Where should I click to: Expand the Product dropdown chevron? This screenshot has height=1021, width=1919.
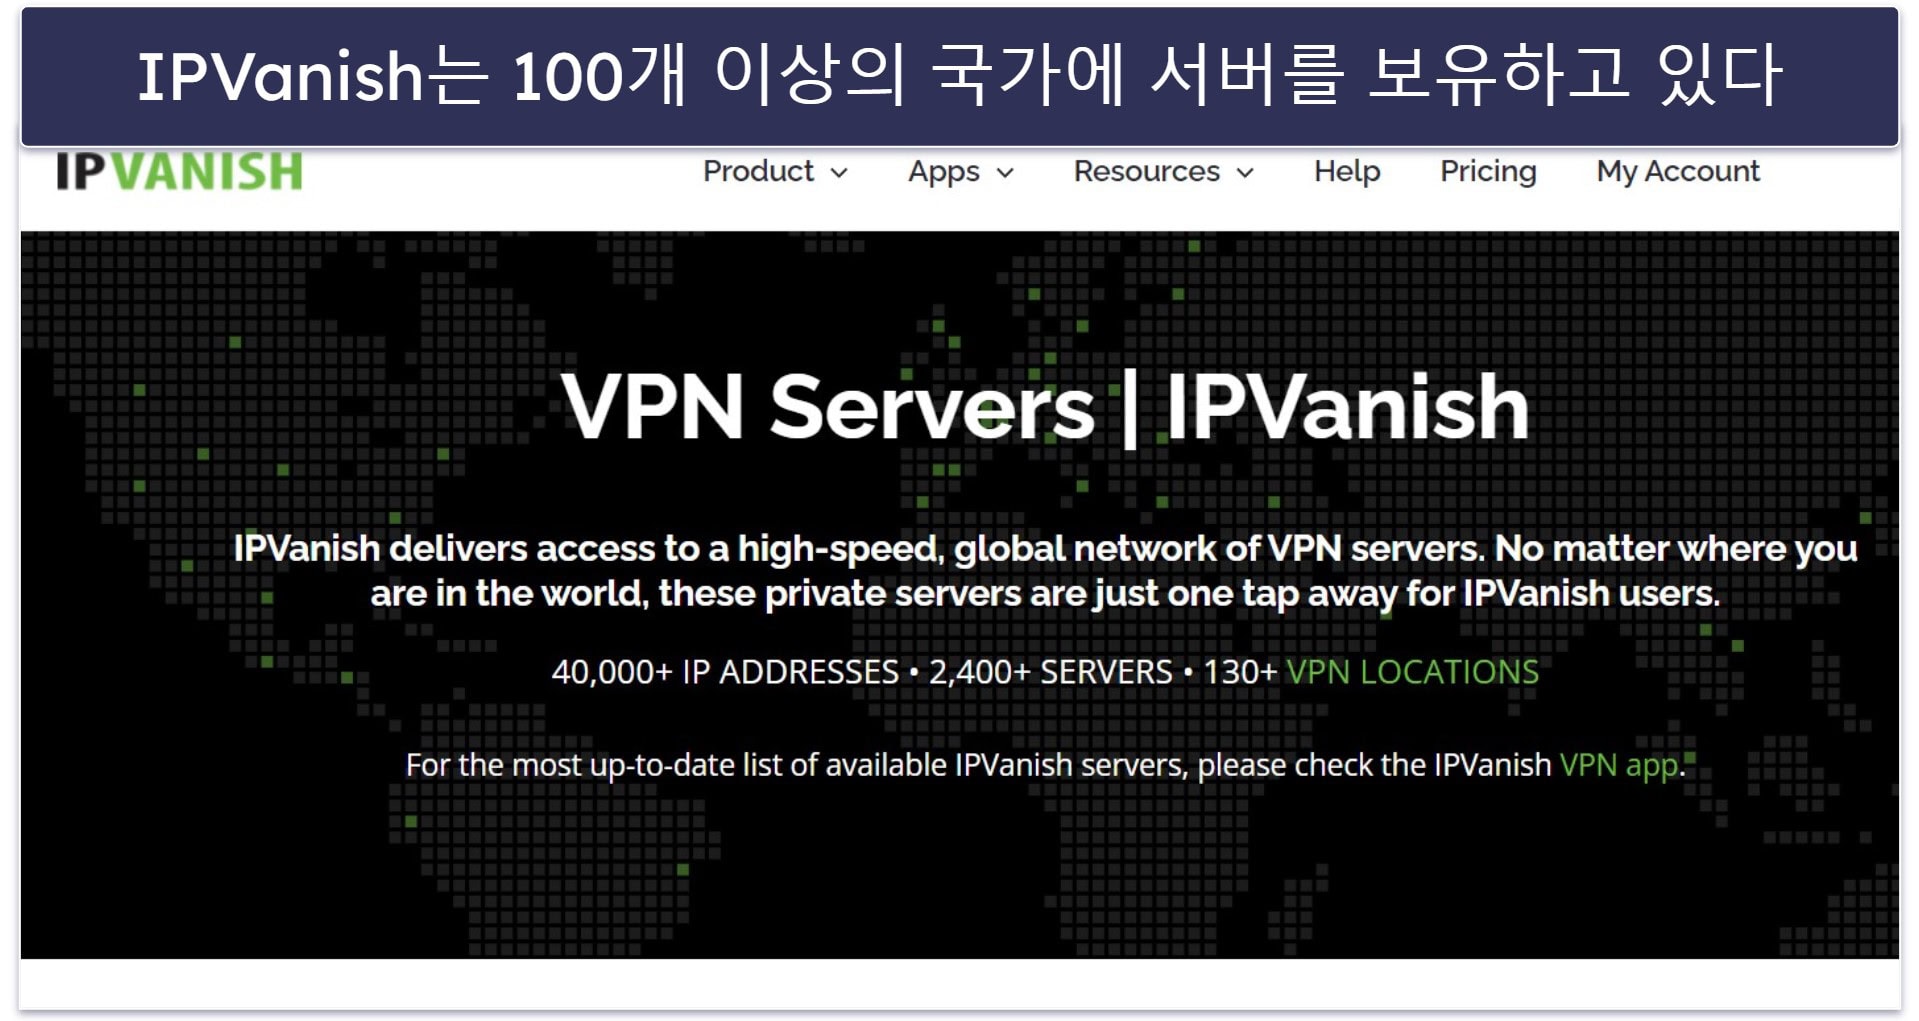pos(839,173)
